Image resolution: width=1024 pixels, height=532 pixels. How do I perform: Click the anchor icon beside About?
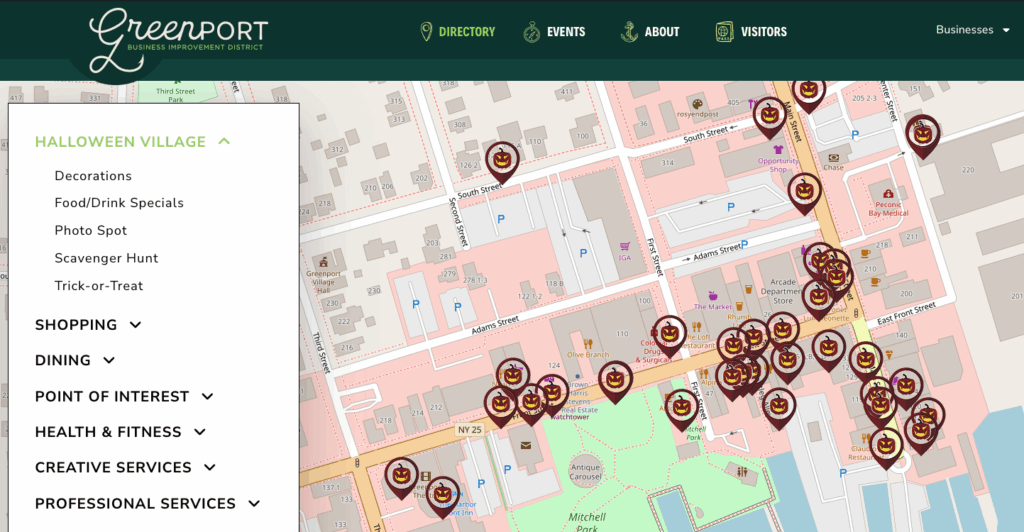629,32
